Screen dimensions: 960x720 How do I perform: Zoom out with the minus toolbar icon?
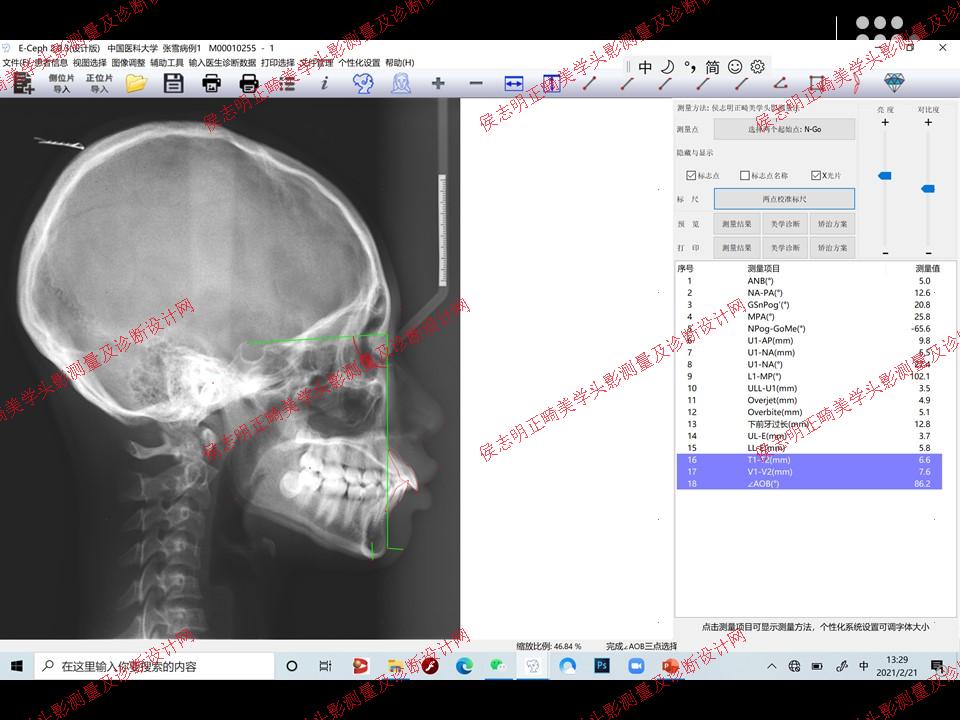pos(476,83)
